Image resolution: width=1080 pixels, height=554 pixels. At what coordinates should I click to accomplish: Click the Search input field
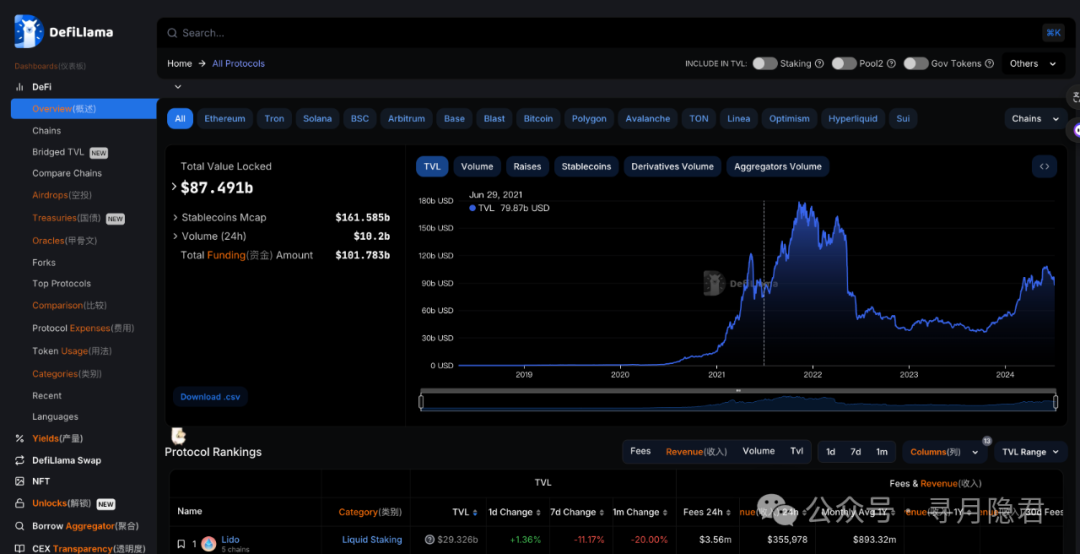pyautogui.click(x=600, y=33)
